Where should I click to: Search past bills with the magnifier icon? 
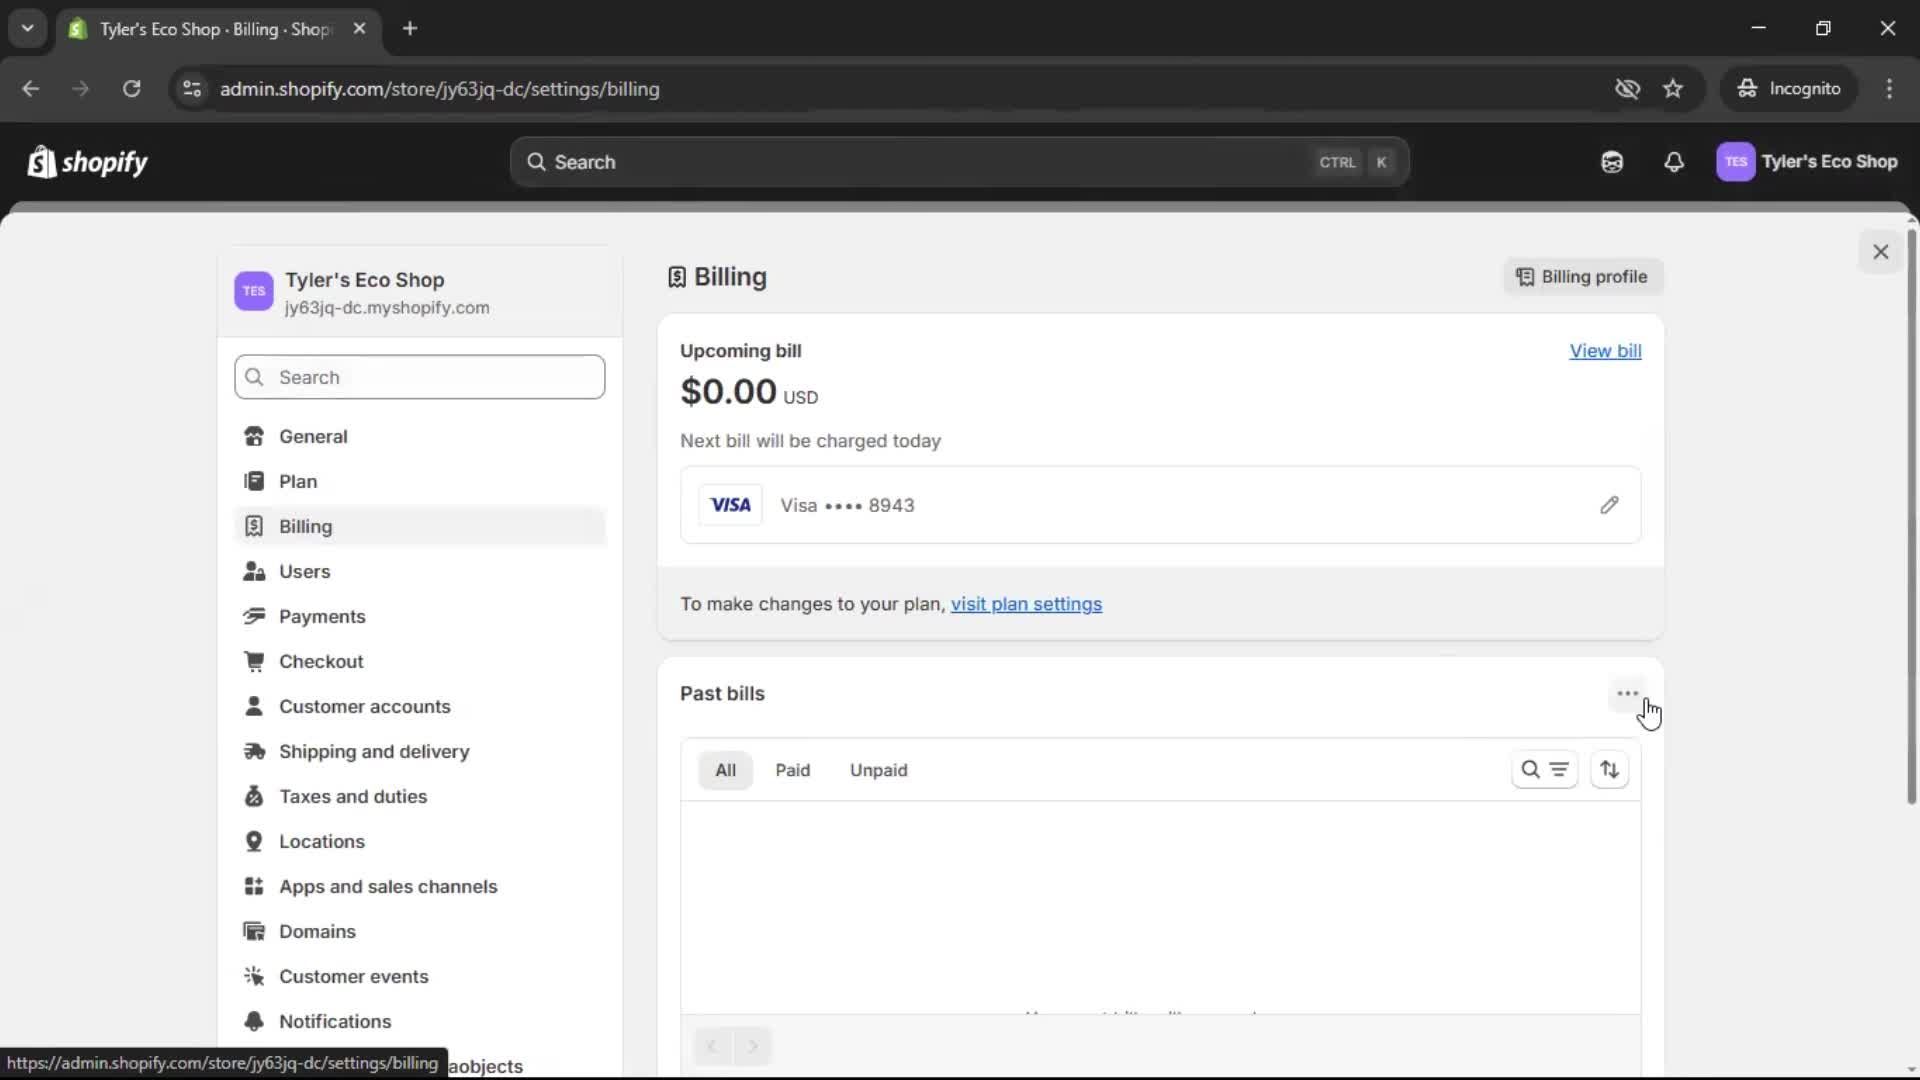pos(1530,770)
